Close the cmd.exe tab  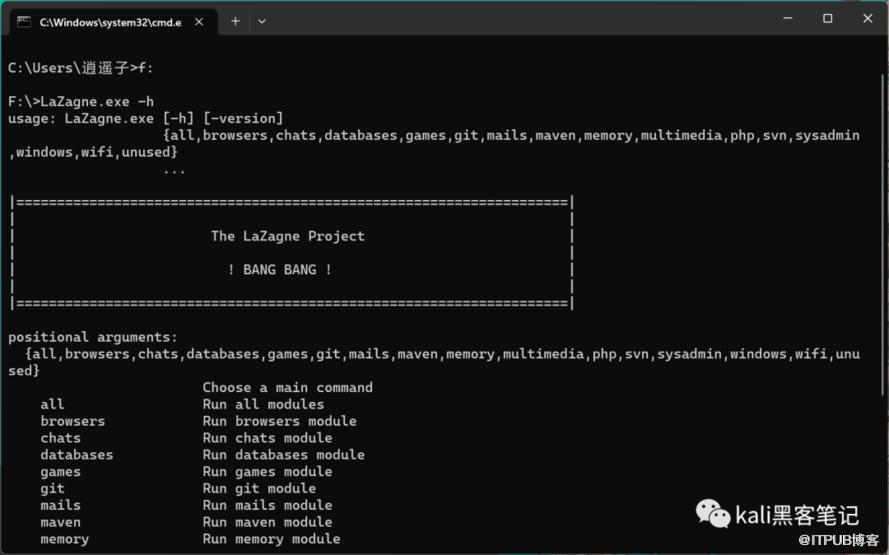pyautogui.click(x=199, y=22)
